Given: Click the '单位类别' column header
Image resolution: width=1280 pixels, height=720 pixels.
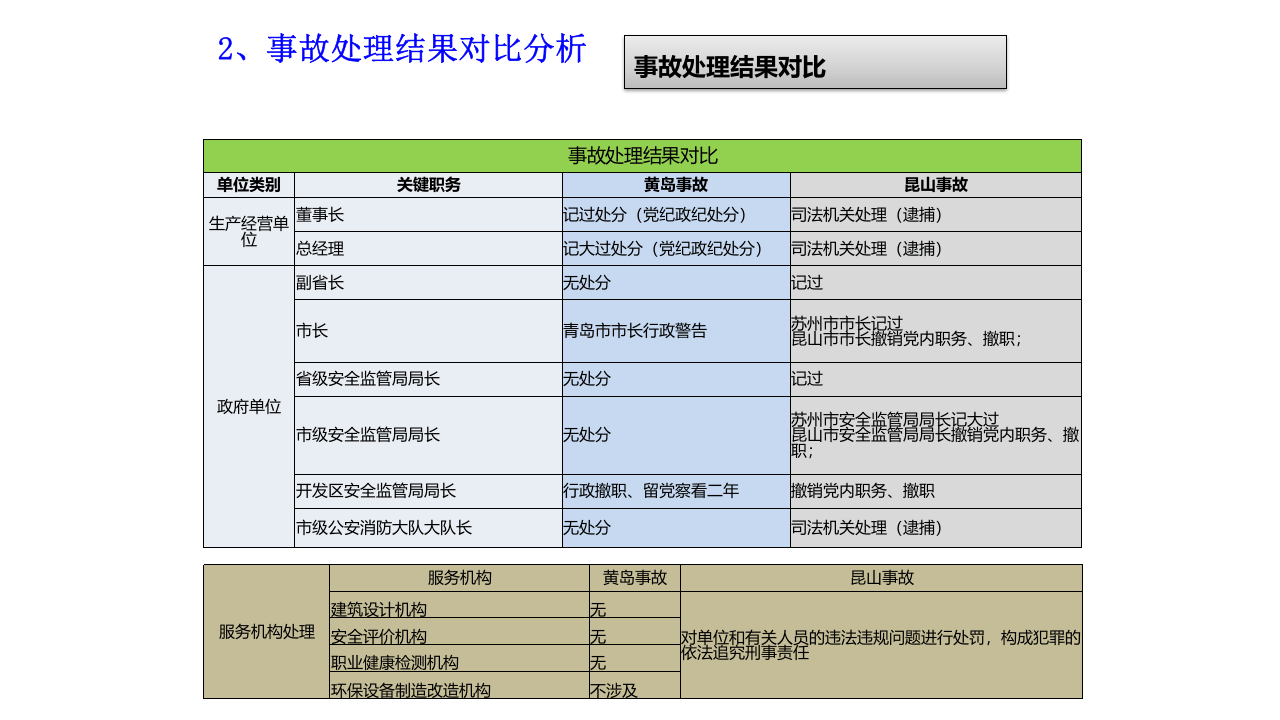Looking at the screenshot, I should [x=249, y=185].
